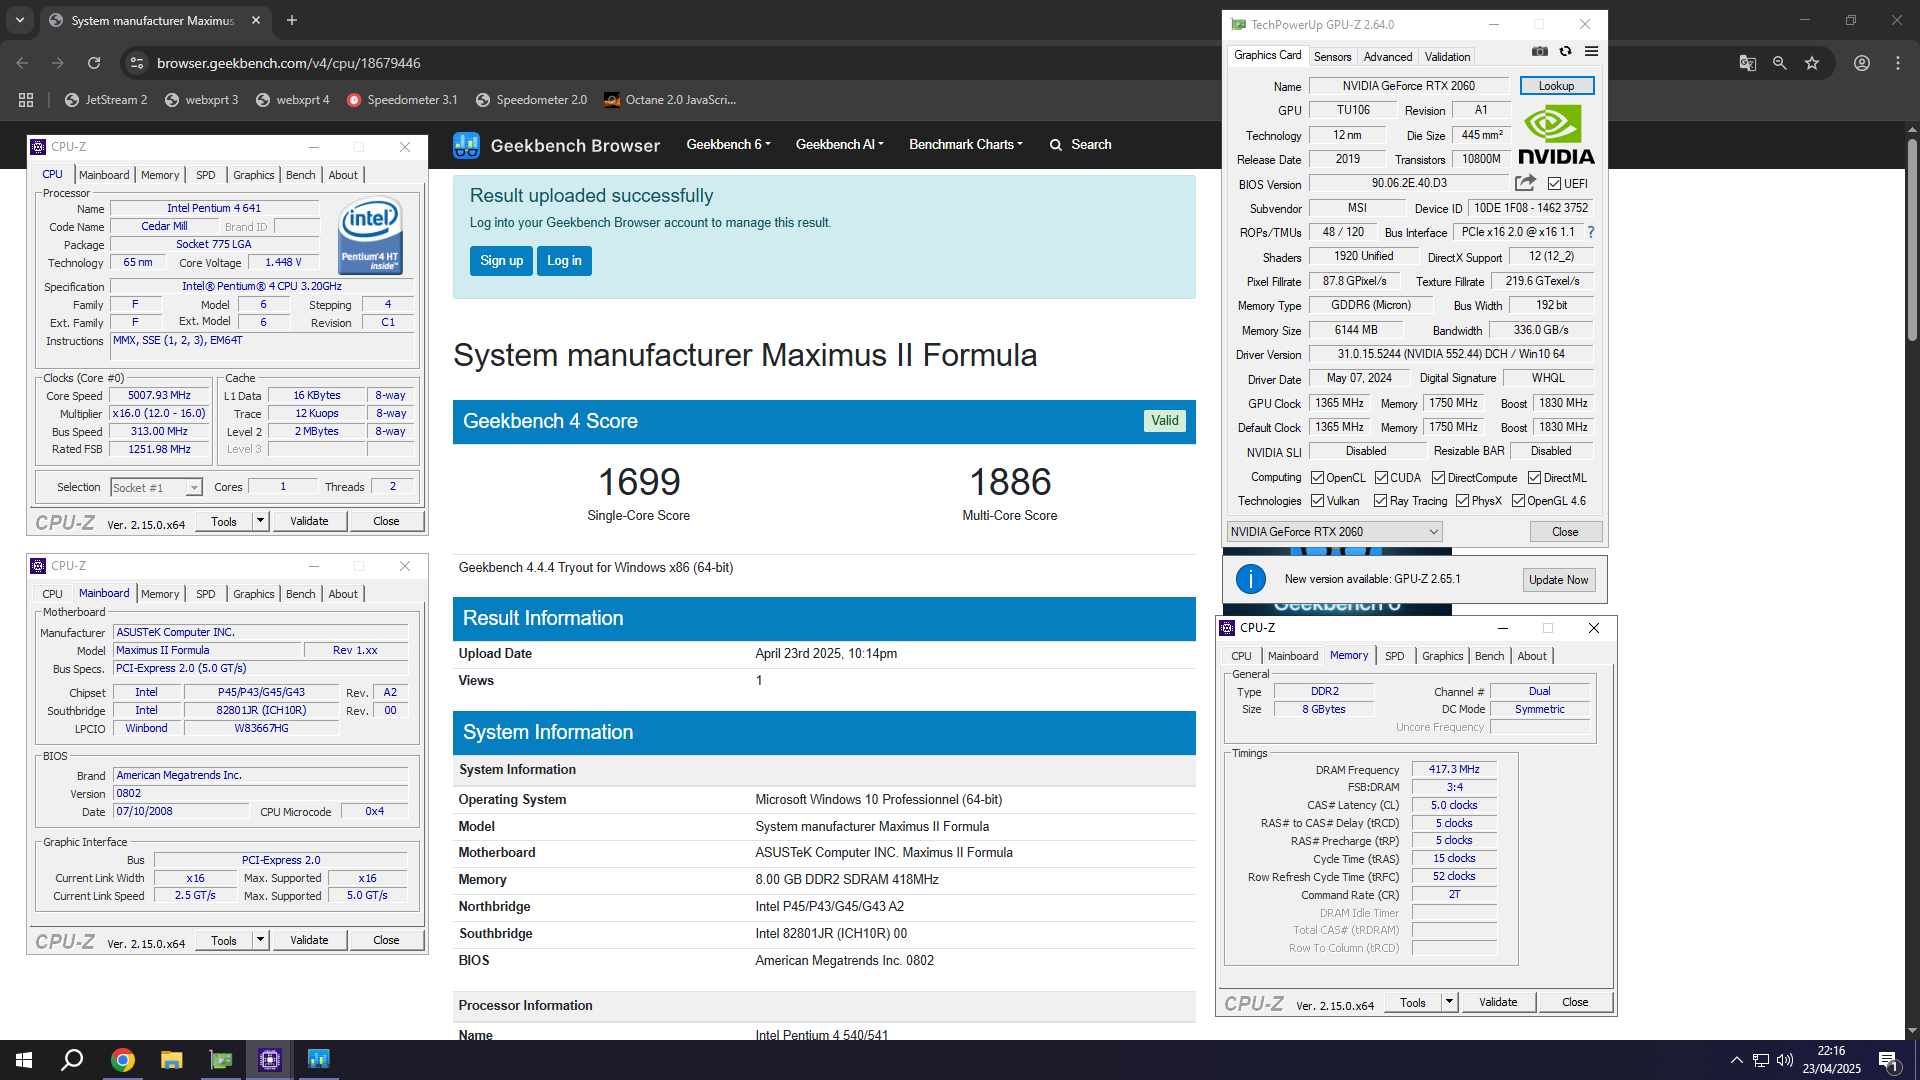
Task: Switch to Validation tab in GPU-Z
Action: [x=1447, y=57]
